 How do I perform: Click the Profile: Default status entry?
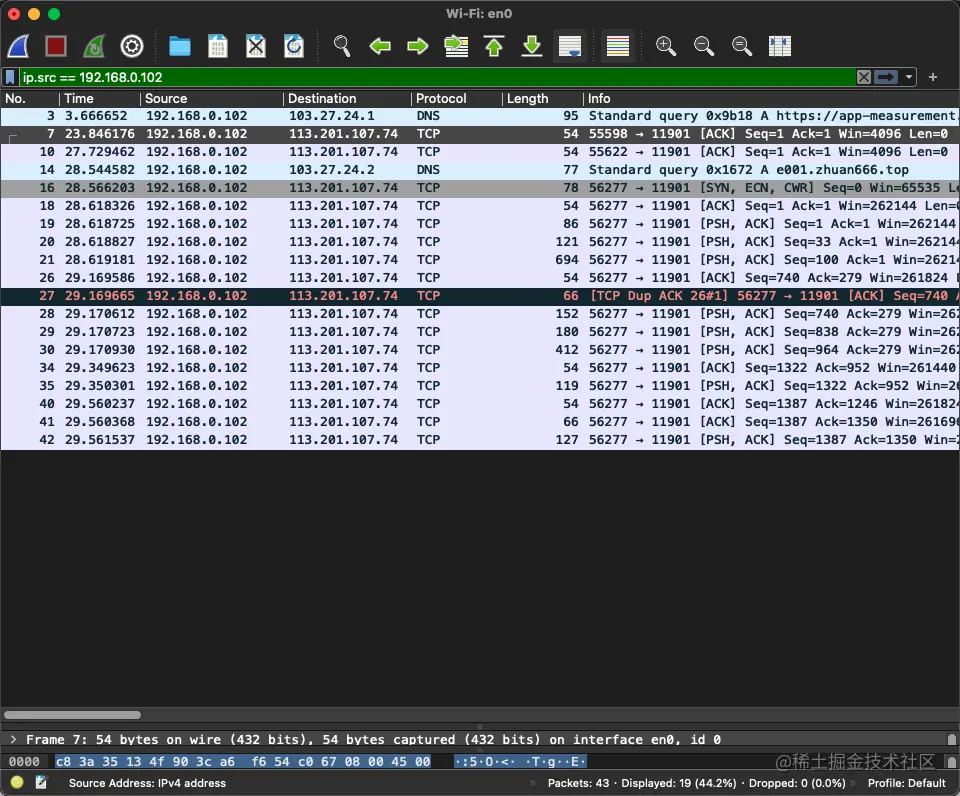[906, 783]
